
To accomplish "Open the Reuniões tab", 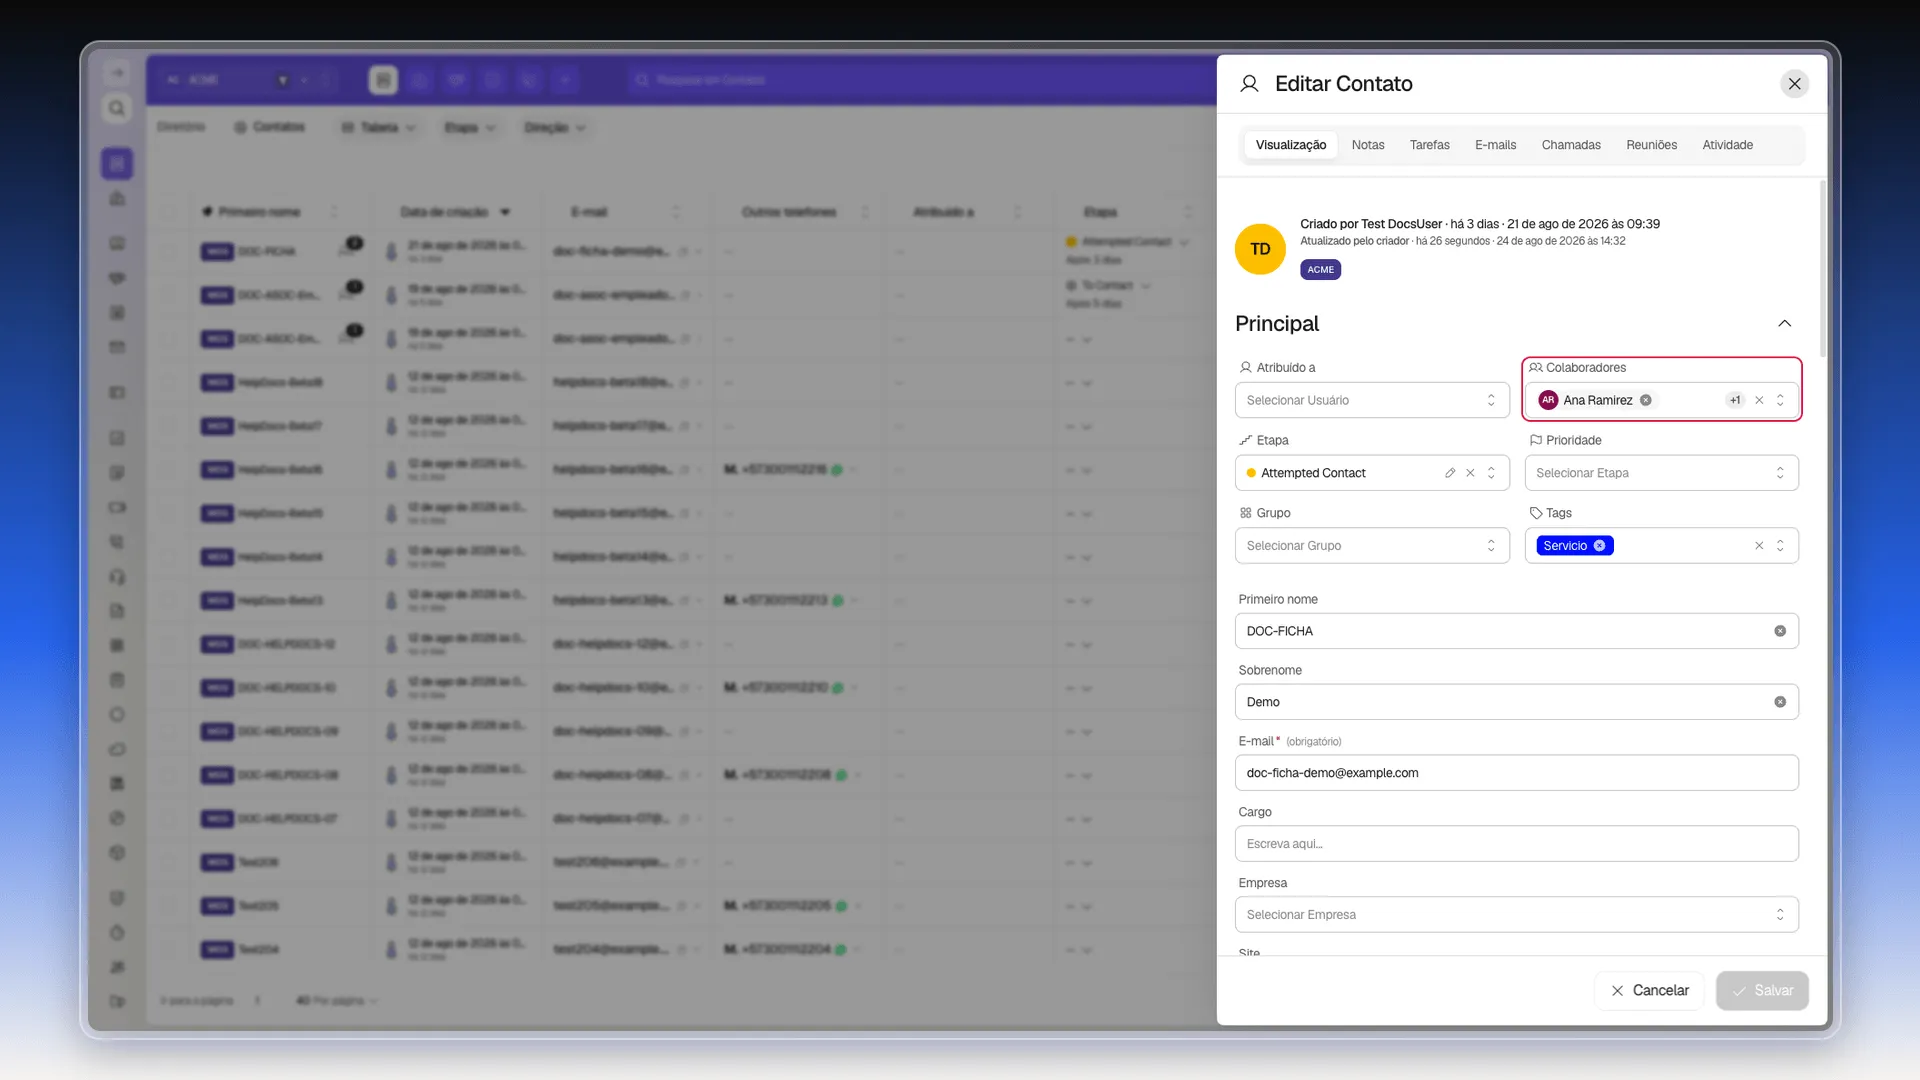I will [x=1651, y=145].
